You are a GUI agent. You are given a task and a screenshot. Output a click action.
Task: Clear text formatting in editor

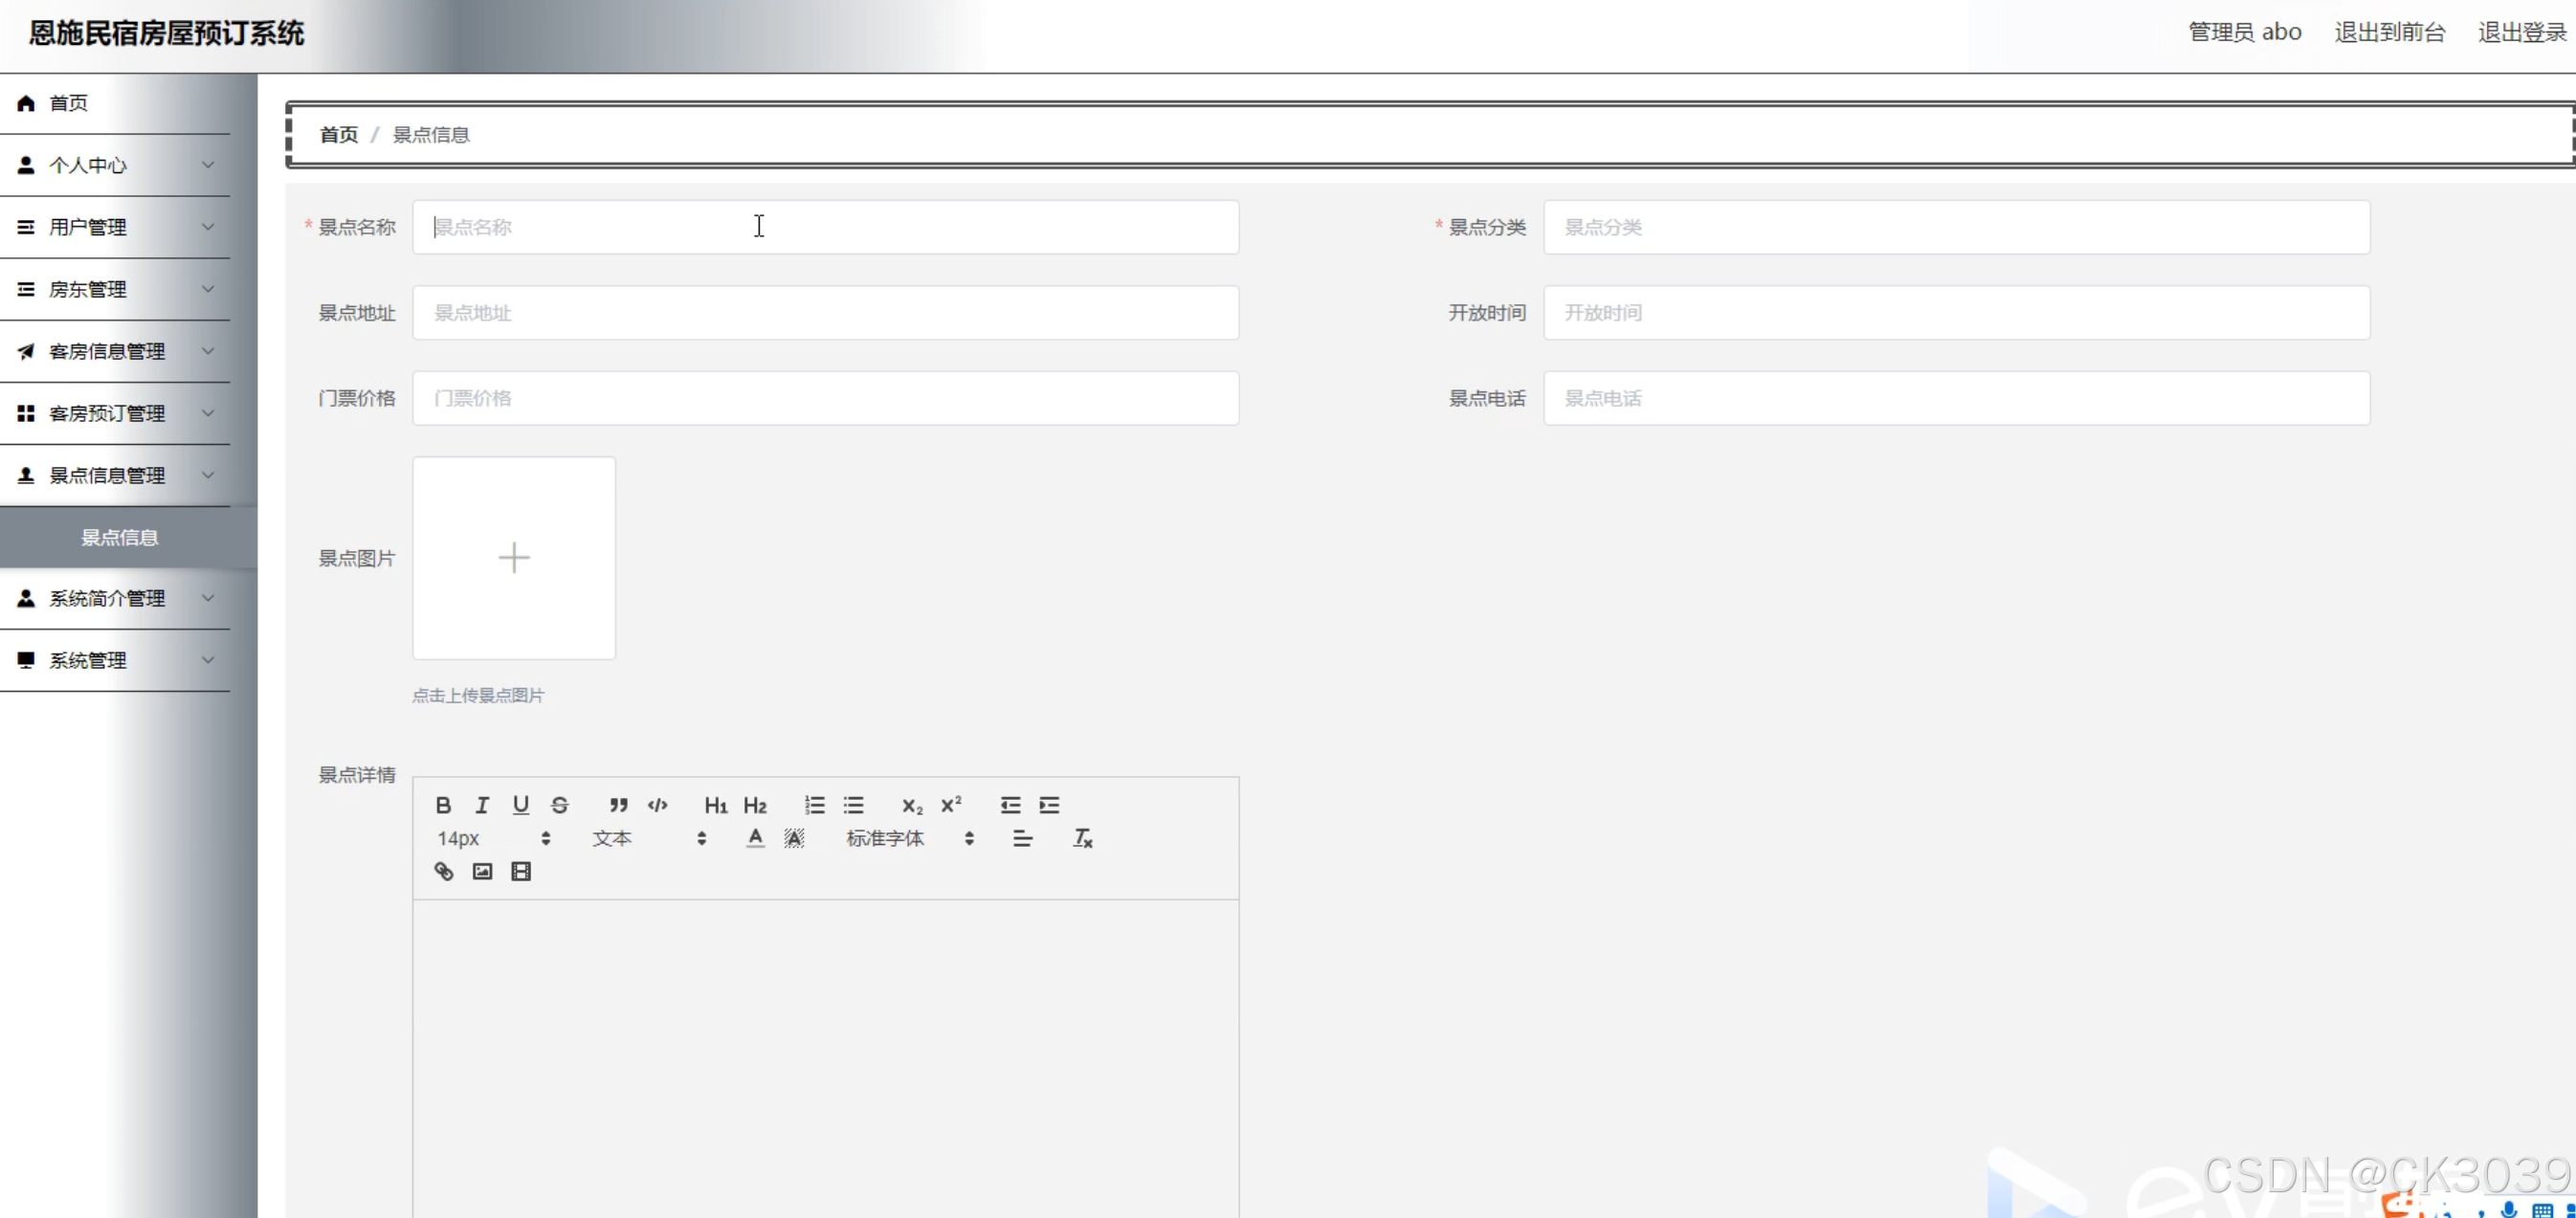[1082, 838]
